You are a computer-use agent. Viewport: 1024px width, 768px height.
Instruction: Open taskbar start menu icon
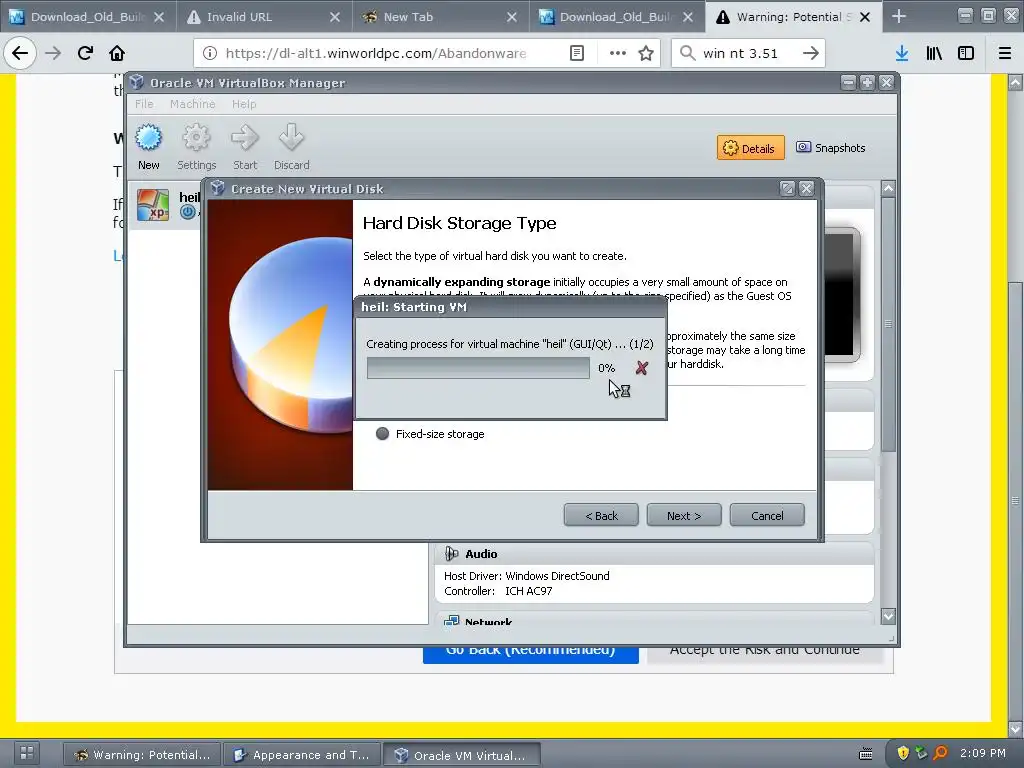pyautogui.click(x=27, y=753)
